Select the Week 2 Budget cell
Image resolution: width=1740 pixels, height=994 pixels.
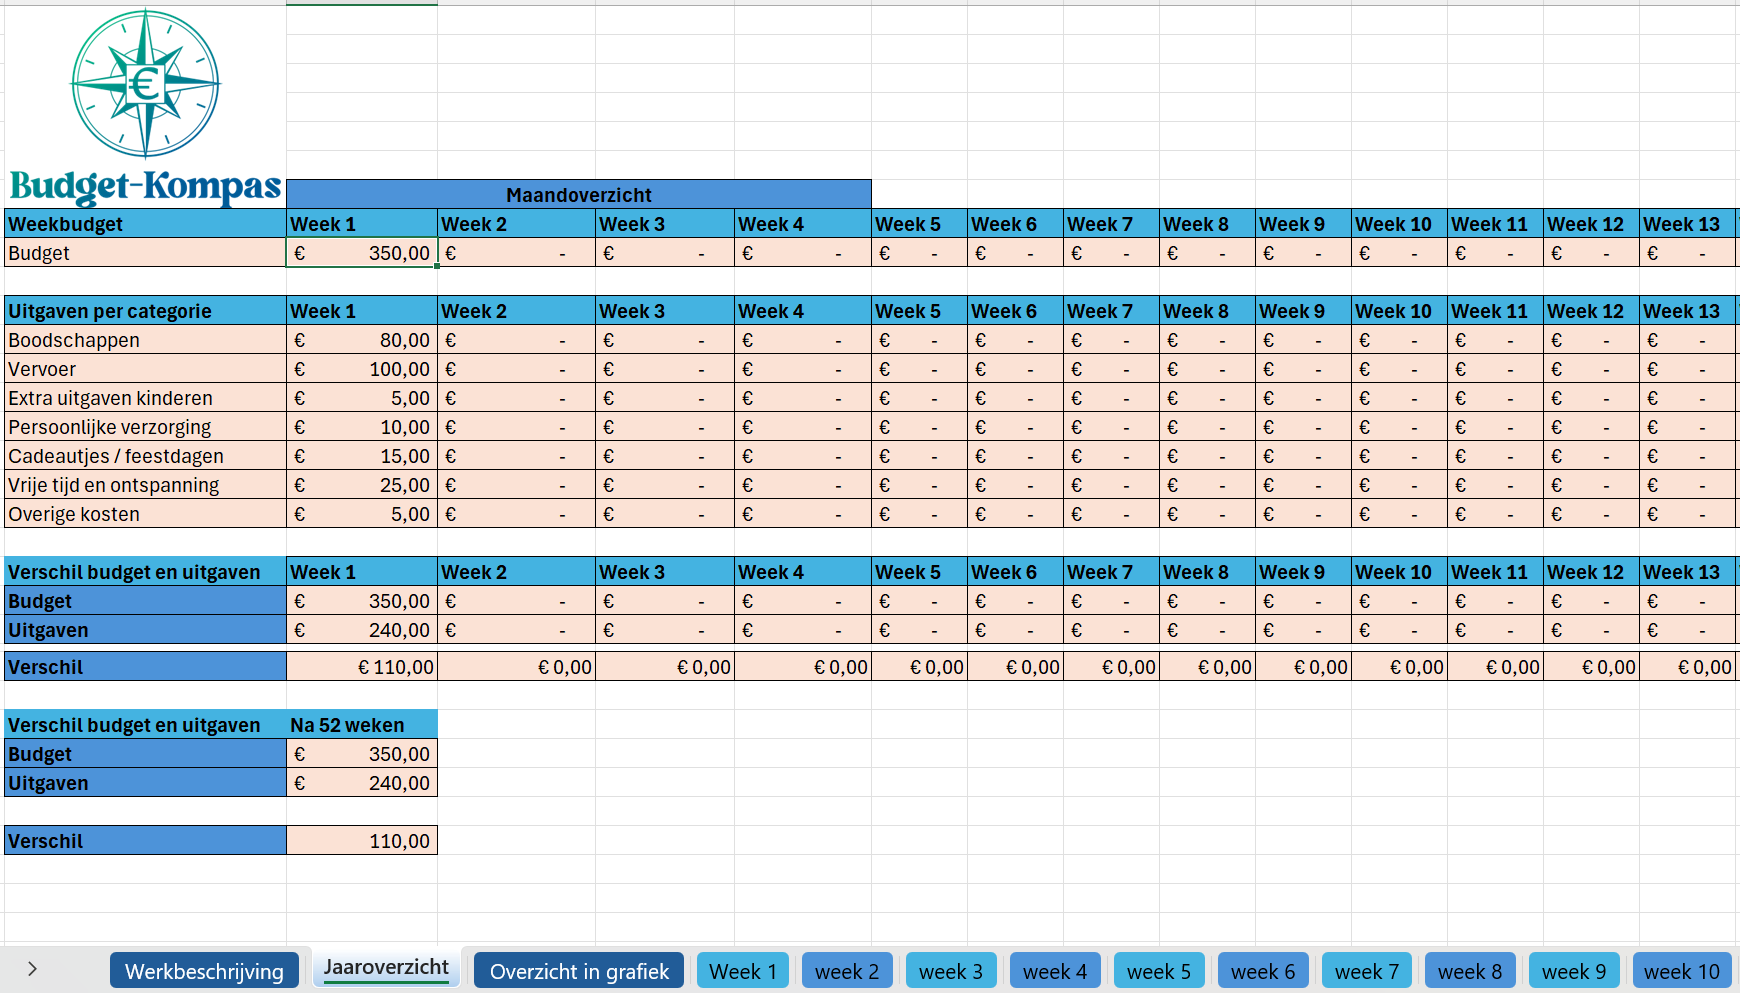pyautogui.click(x=516, y=253)
